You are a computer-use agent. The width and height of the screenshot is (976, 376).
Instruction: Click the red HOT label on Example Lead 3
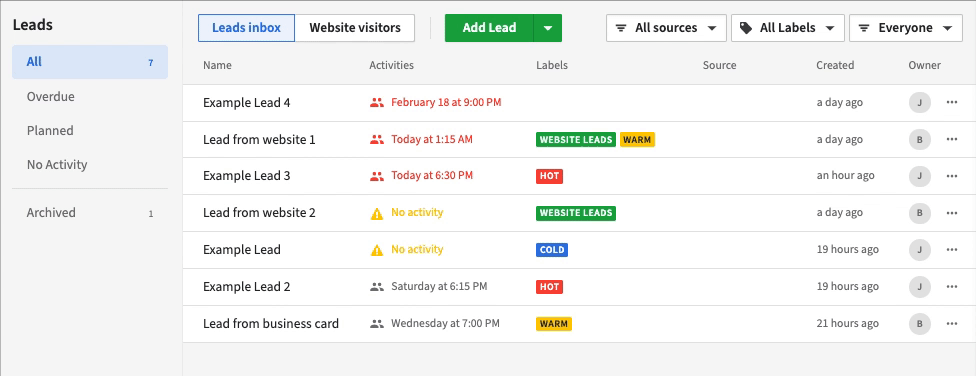[549, 176]
